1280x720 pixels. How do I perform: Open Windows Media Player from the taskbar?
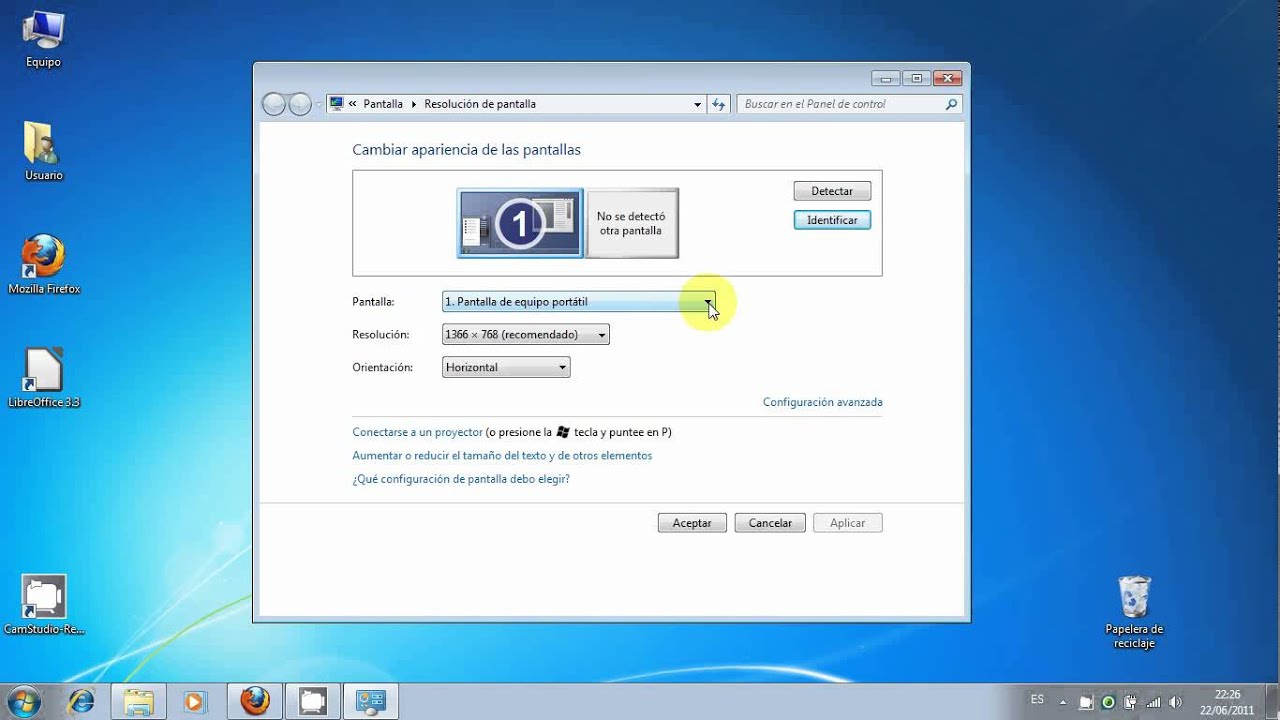(x=194, y=701)
